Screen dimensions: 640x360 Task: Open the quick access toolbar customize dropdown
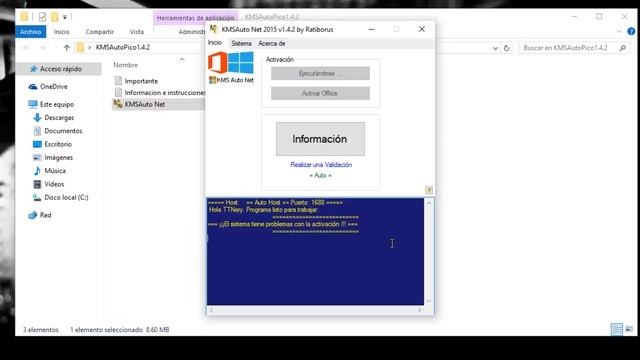tap(65, 17)
